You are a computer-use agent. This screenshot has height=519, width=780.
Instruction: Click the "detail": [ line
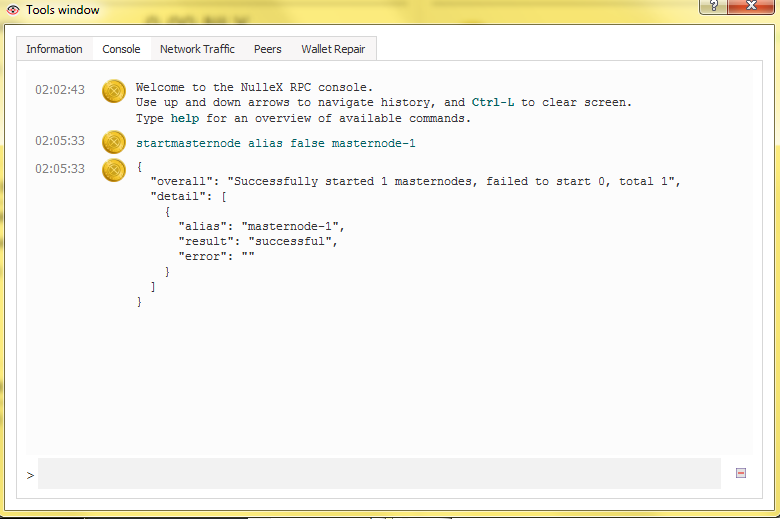189,197
